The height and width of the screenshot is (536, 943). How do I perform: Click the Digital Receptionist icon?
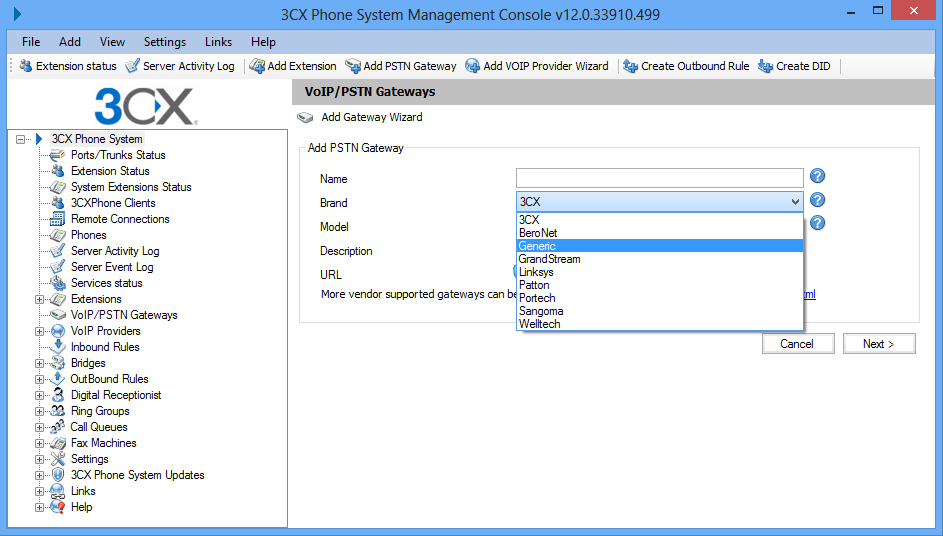pos(58,395)
